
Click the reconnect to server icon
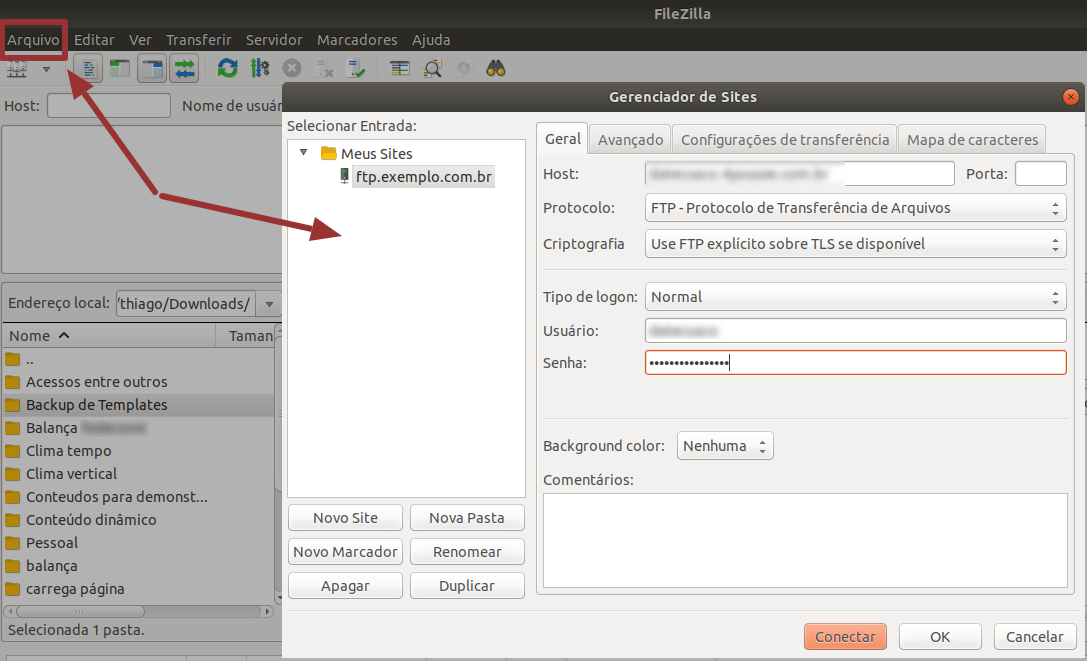(x=356, y=69)
